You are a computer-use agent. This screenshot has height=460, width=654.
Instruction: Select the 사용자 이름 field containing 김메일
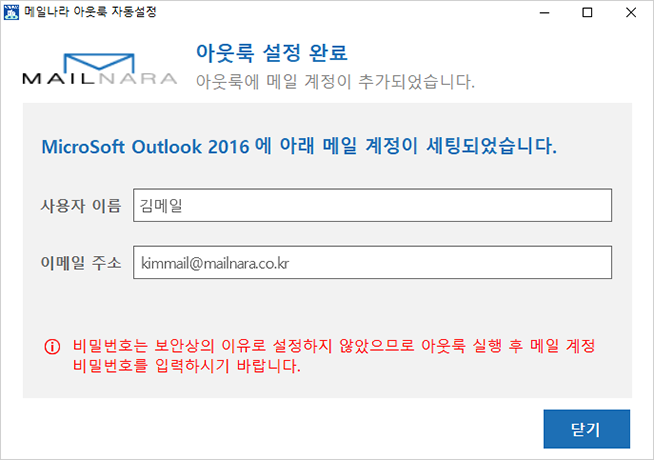coord(372,205)
